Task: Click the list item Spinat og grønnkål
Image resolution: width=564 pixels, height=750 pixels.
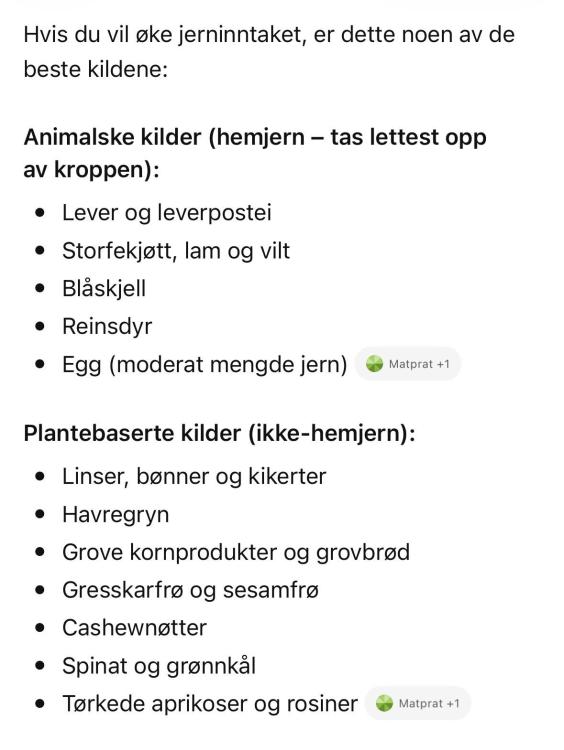Action: point(159,666)
